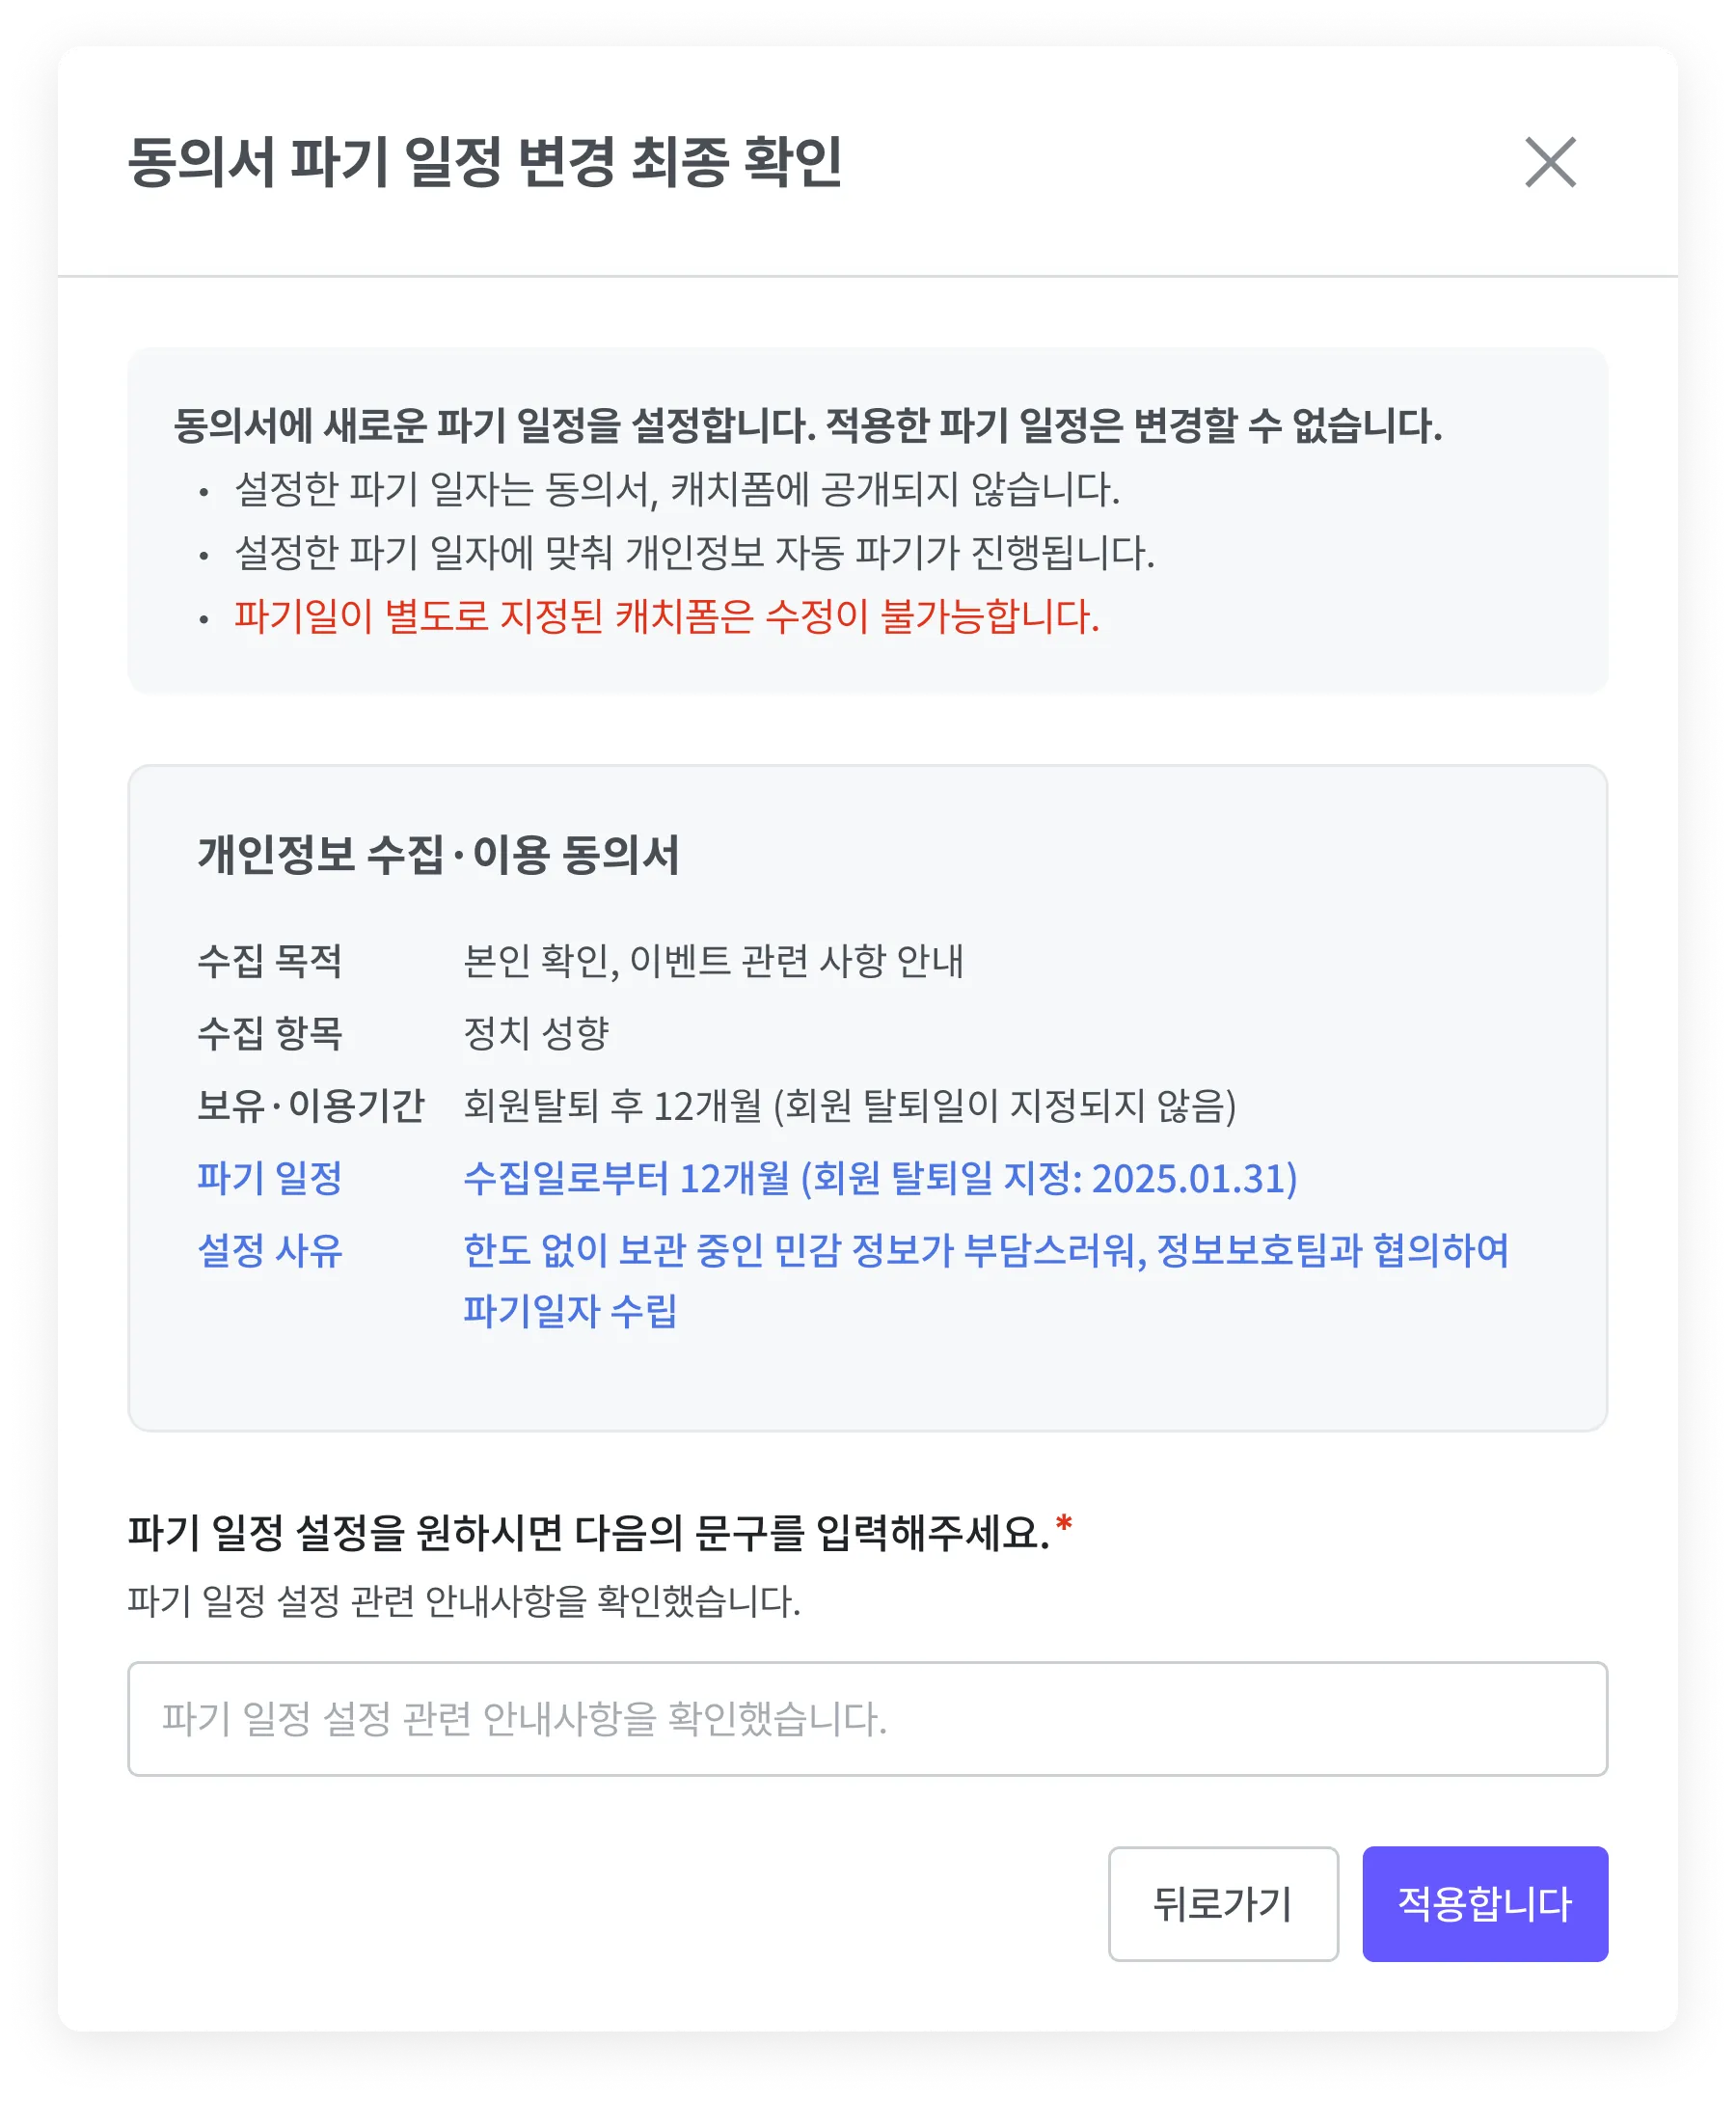Click the bold notice about 새로운 파기 일정

click(808, 425)
